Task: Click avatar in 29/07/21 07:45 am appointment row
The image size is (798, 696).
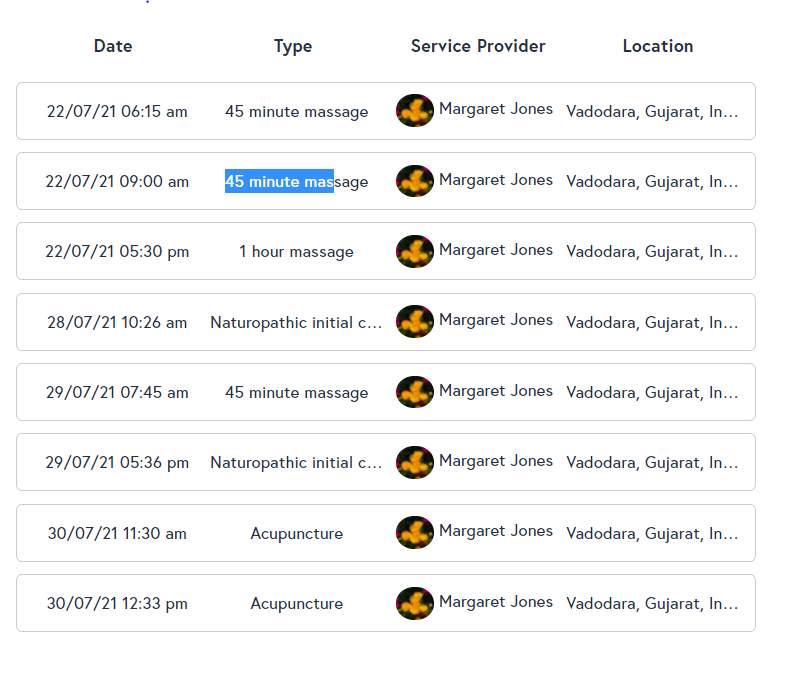Action: [415, 392]
